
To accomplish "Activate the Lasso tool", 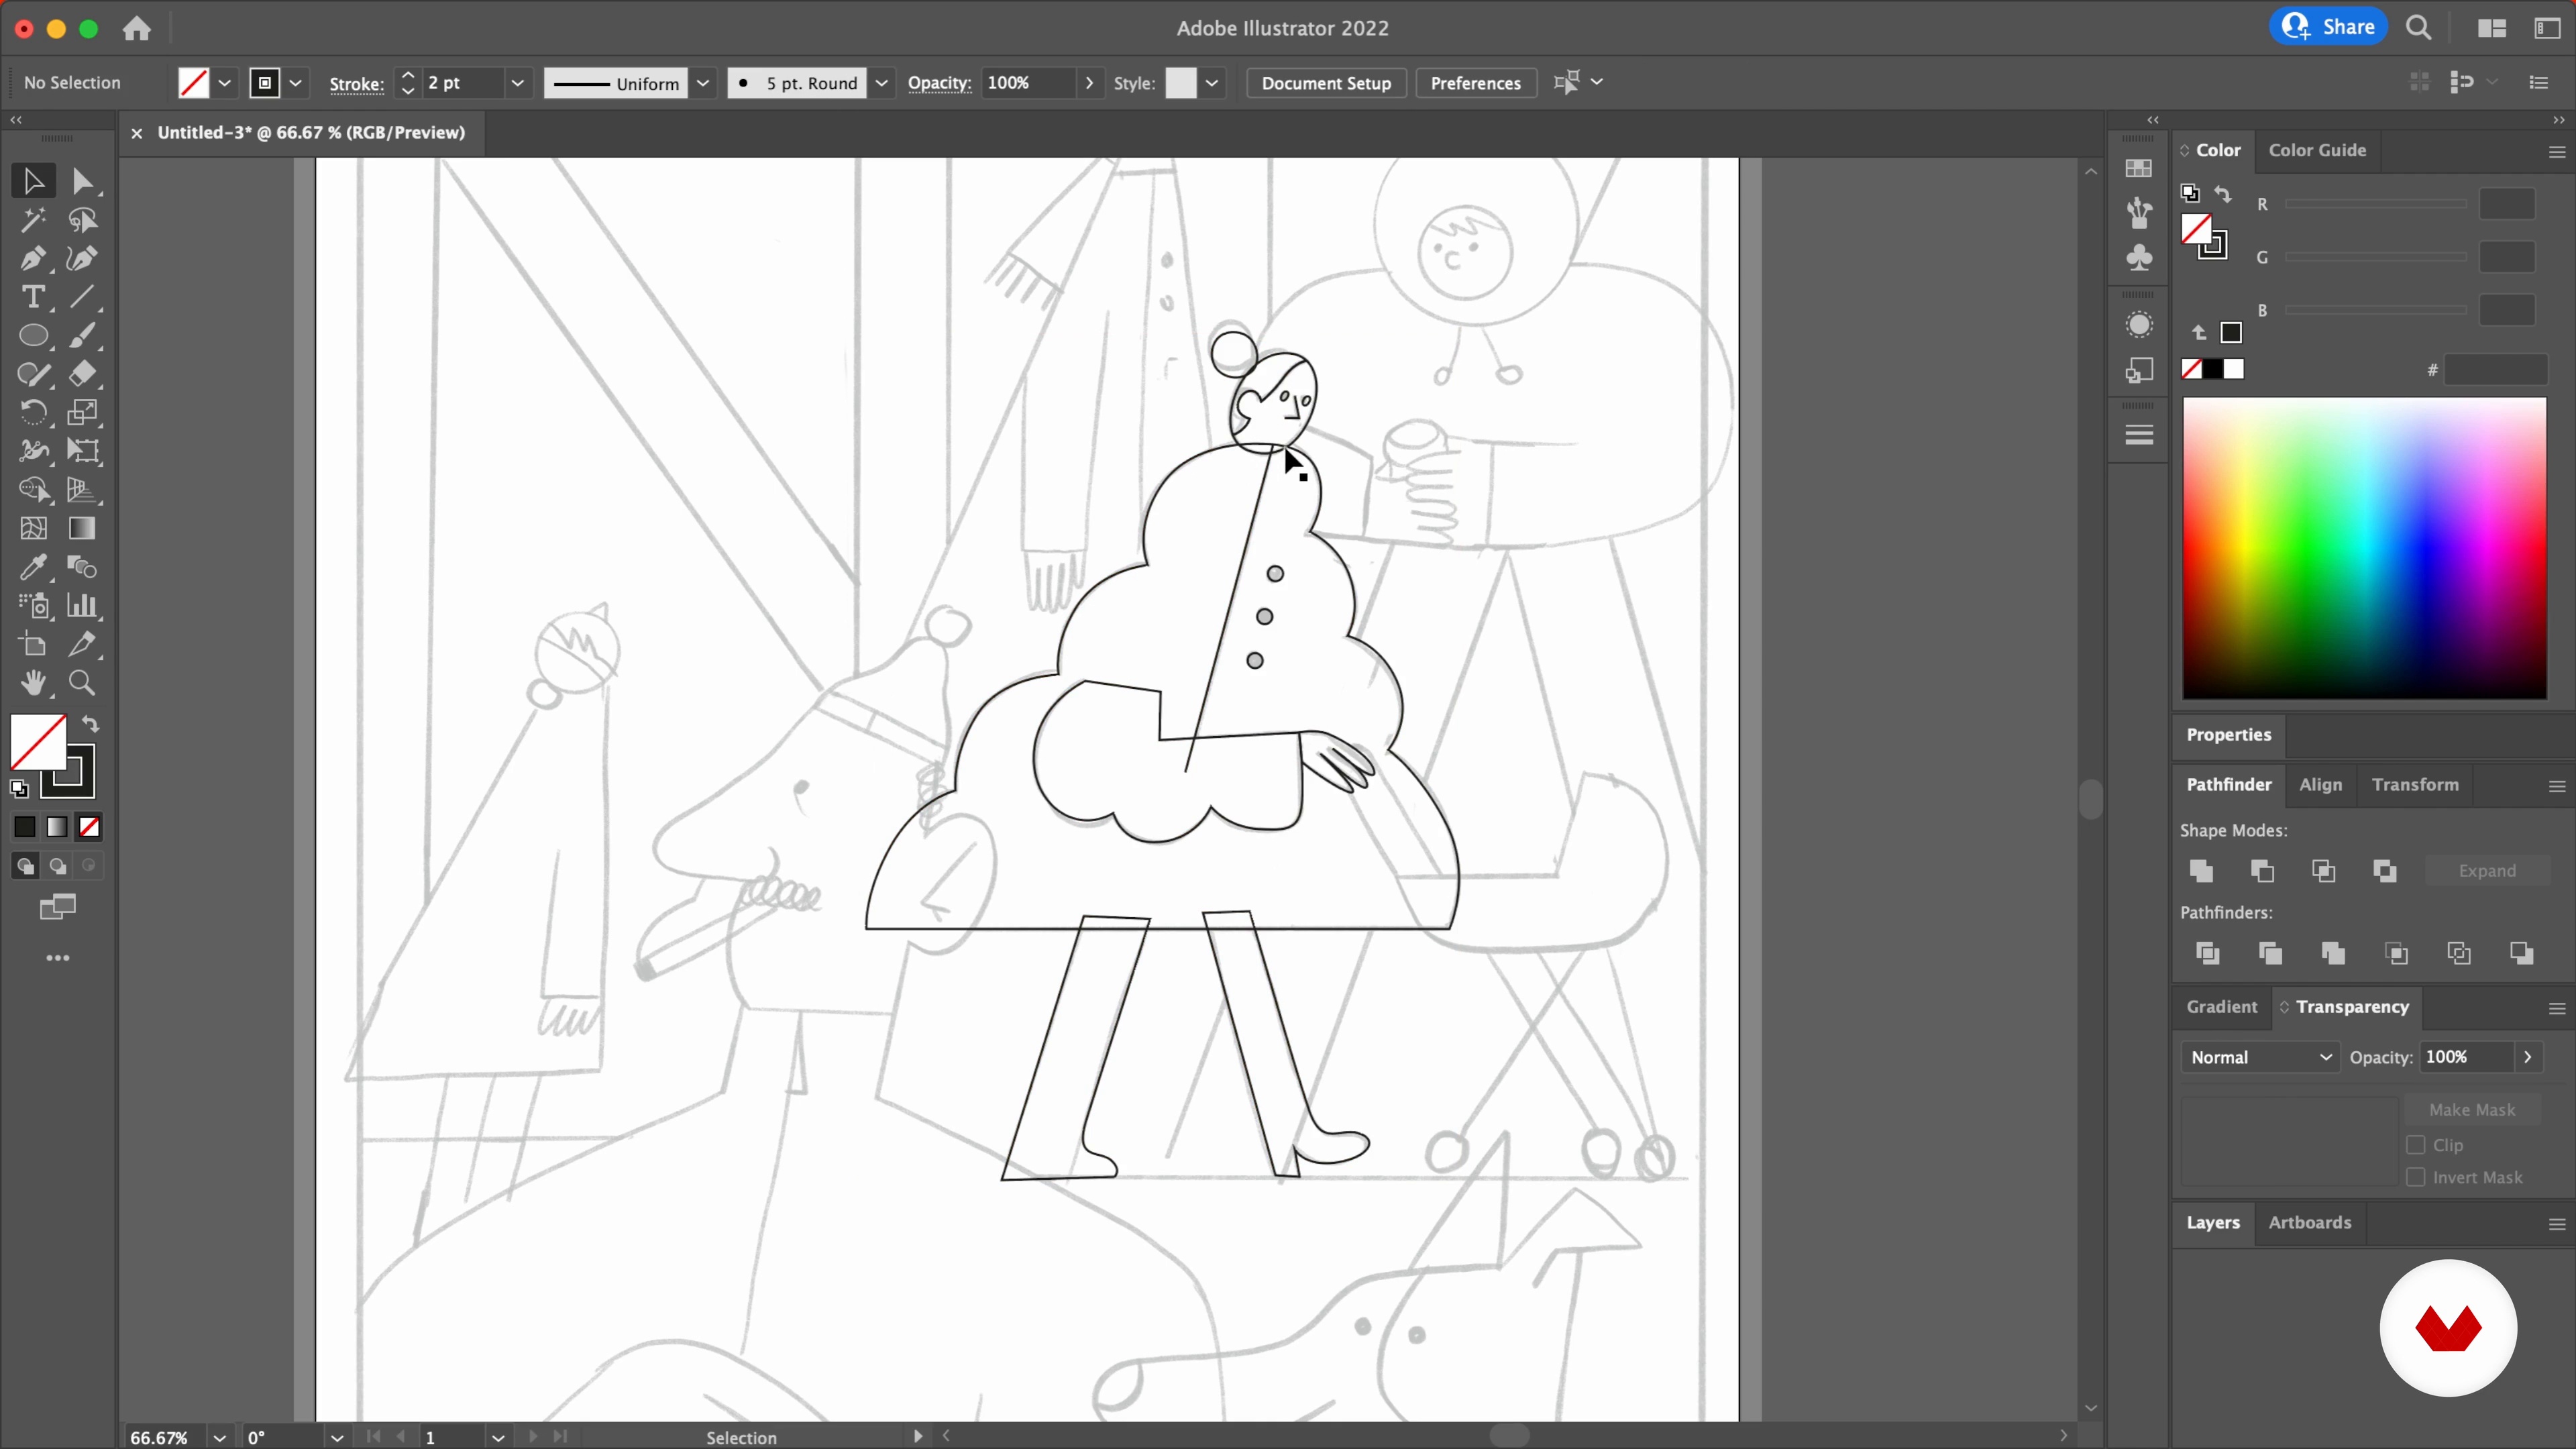I will pyautogui.click(x=82, y=220).
